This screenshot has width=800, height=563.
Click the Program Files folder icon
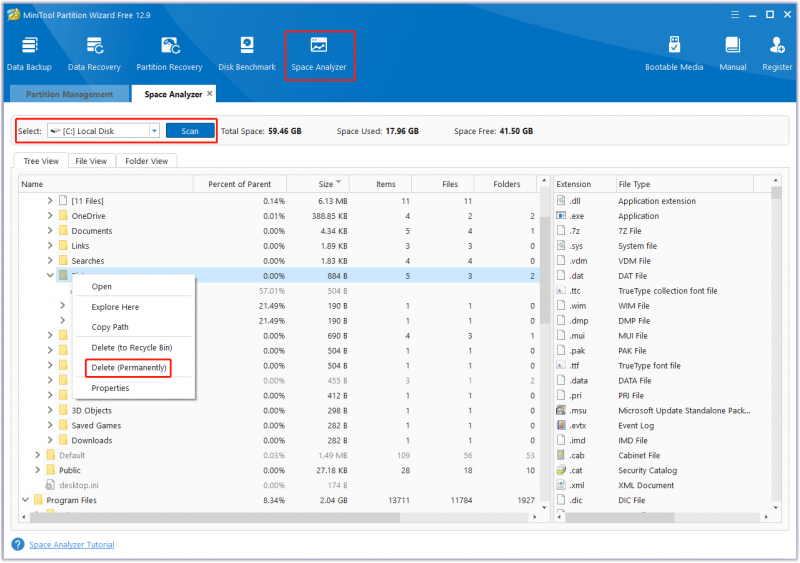(x=38, y=500)
